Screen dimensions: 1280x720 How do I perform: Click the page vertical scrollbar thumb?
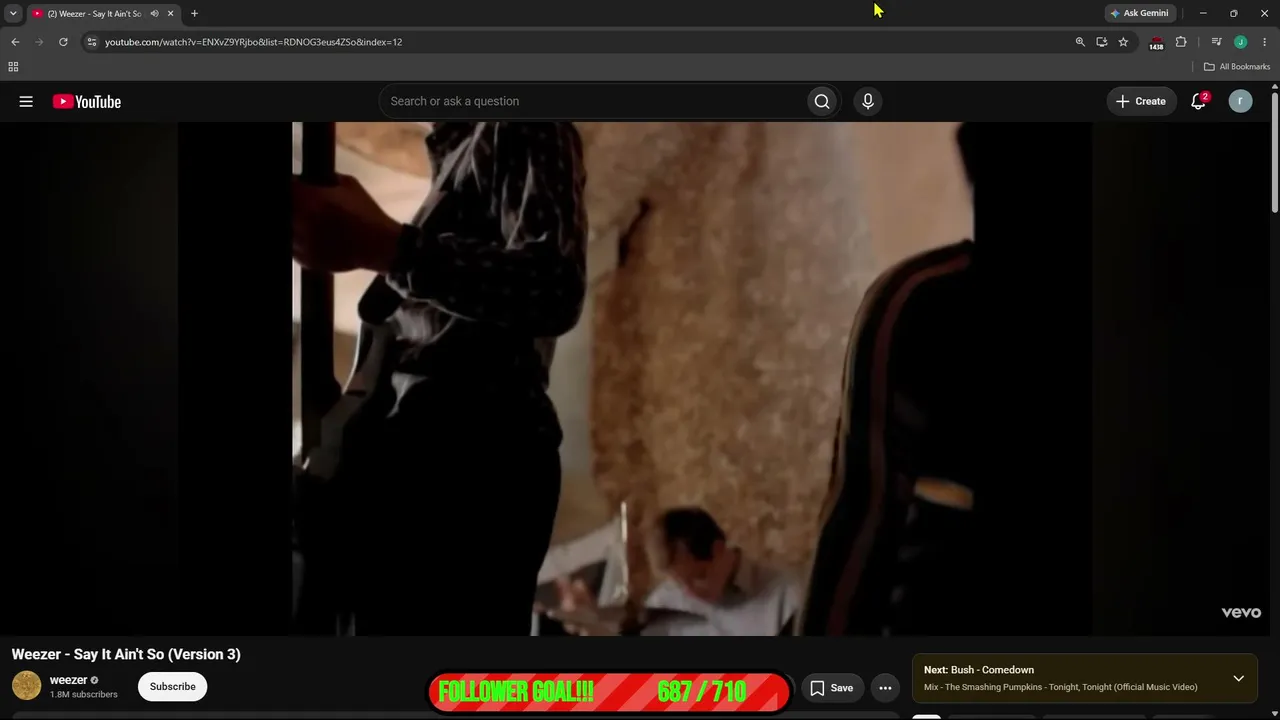coord(1275,150)
